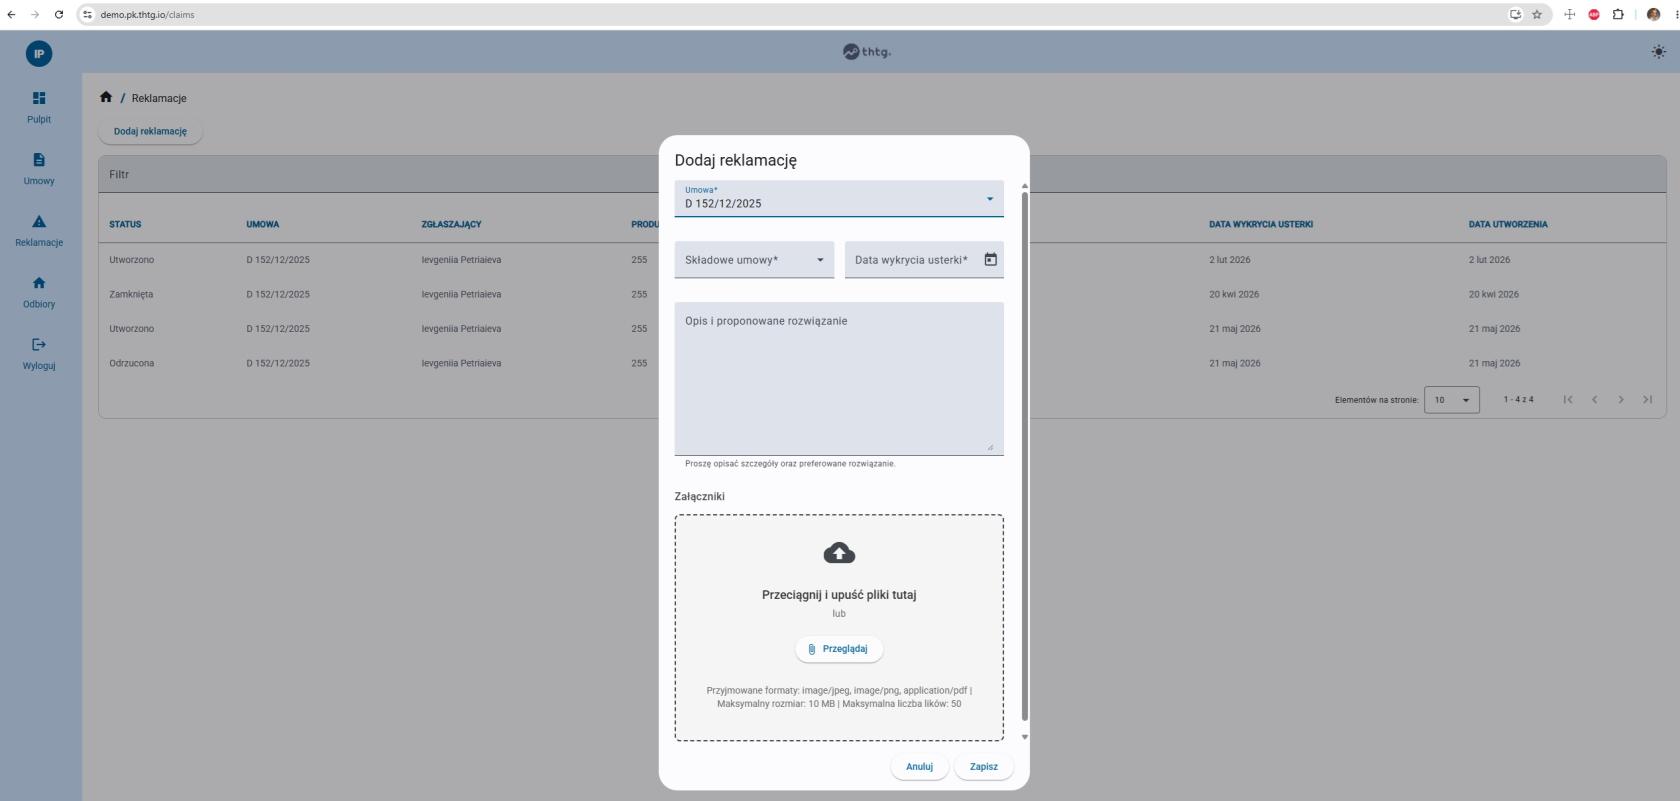Click the Zapisz button
Viewport: 1680px width, 801px height.
pyautogui.click(x=984, y=767)
